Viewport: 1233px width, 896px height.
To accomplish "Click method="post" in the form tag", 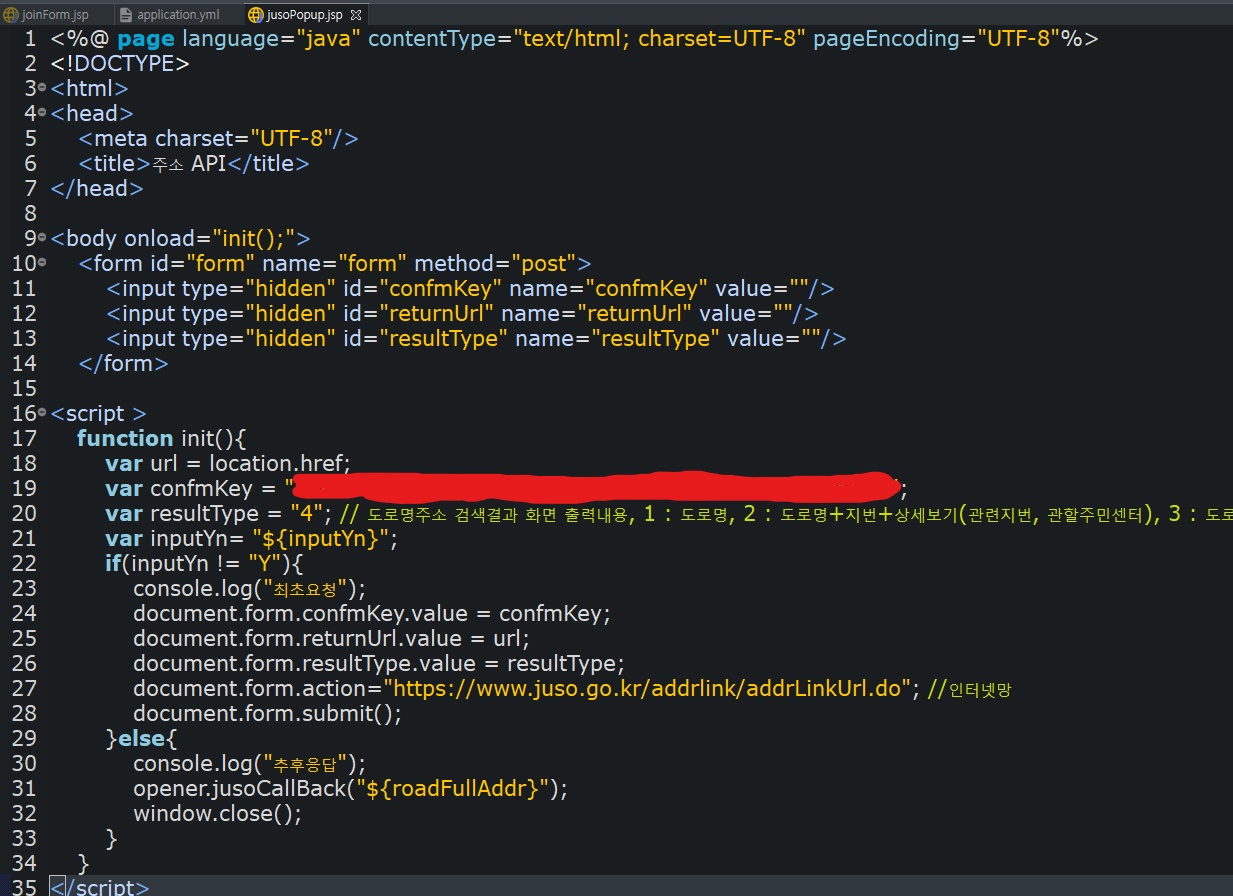I will tap(496, 263).
